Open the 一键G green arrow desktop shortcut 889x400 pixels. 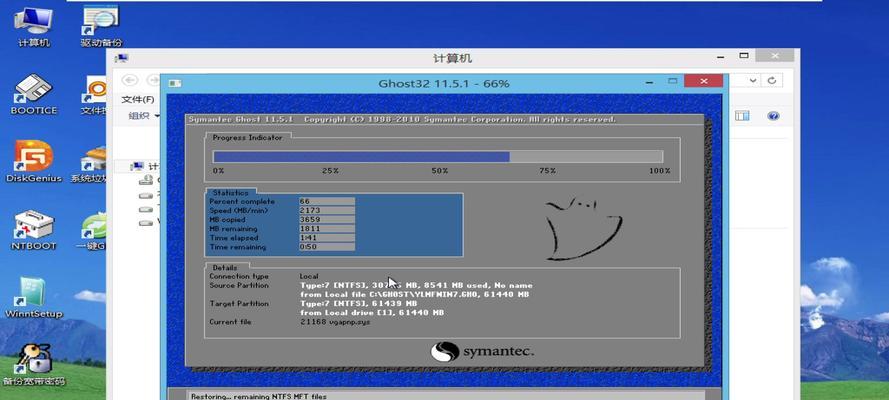tap(93, 231)
